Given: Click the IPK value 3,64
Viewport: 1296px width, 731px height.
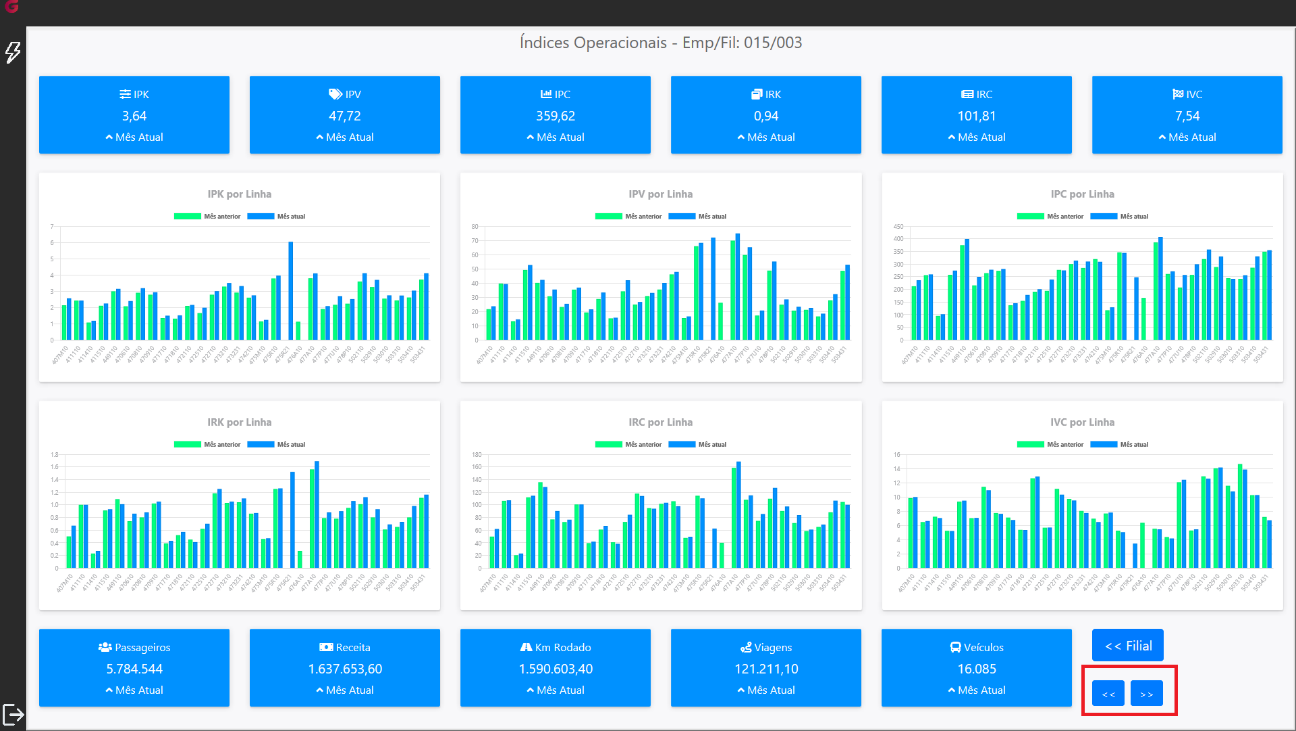Looking at the screenshot, I should pyautogui.click(x=134, y=116).
